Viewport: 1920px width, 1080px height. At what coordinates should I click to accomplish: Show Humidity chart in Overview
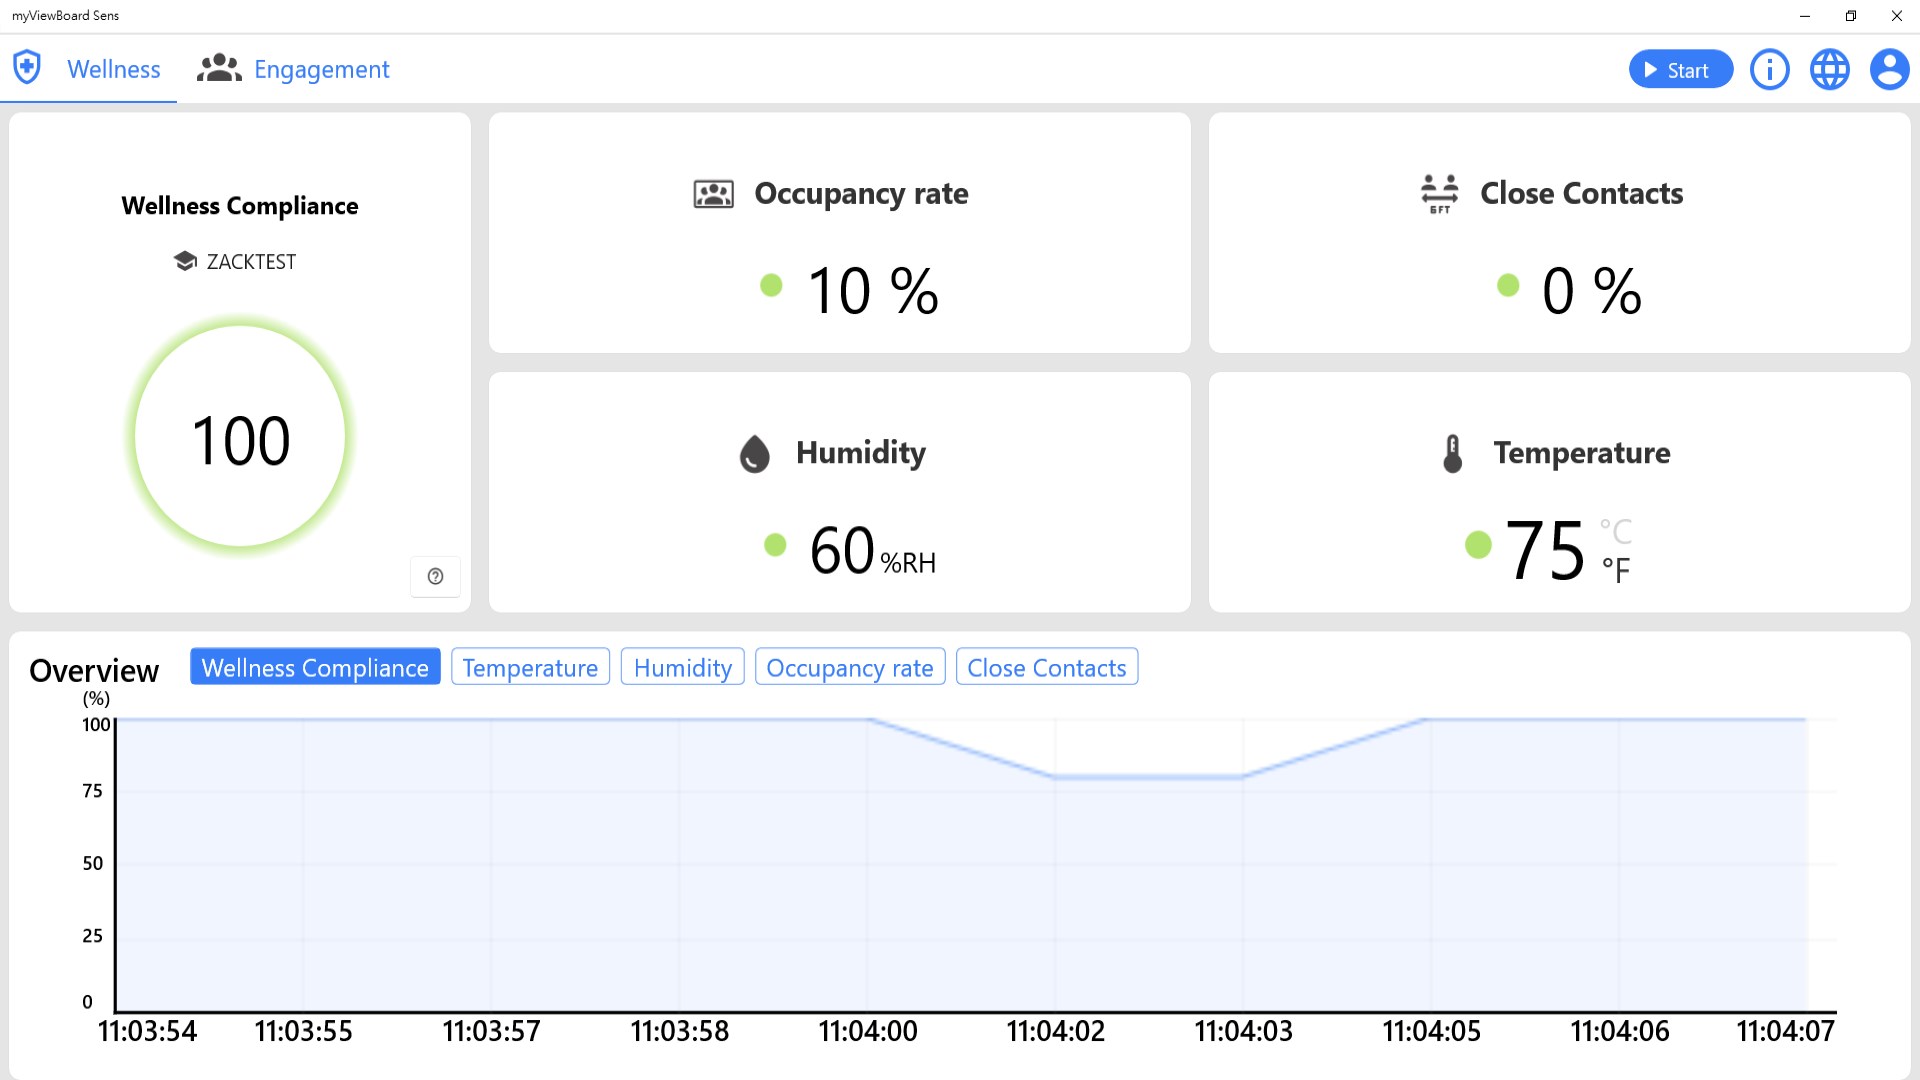click(682, 667)
